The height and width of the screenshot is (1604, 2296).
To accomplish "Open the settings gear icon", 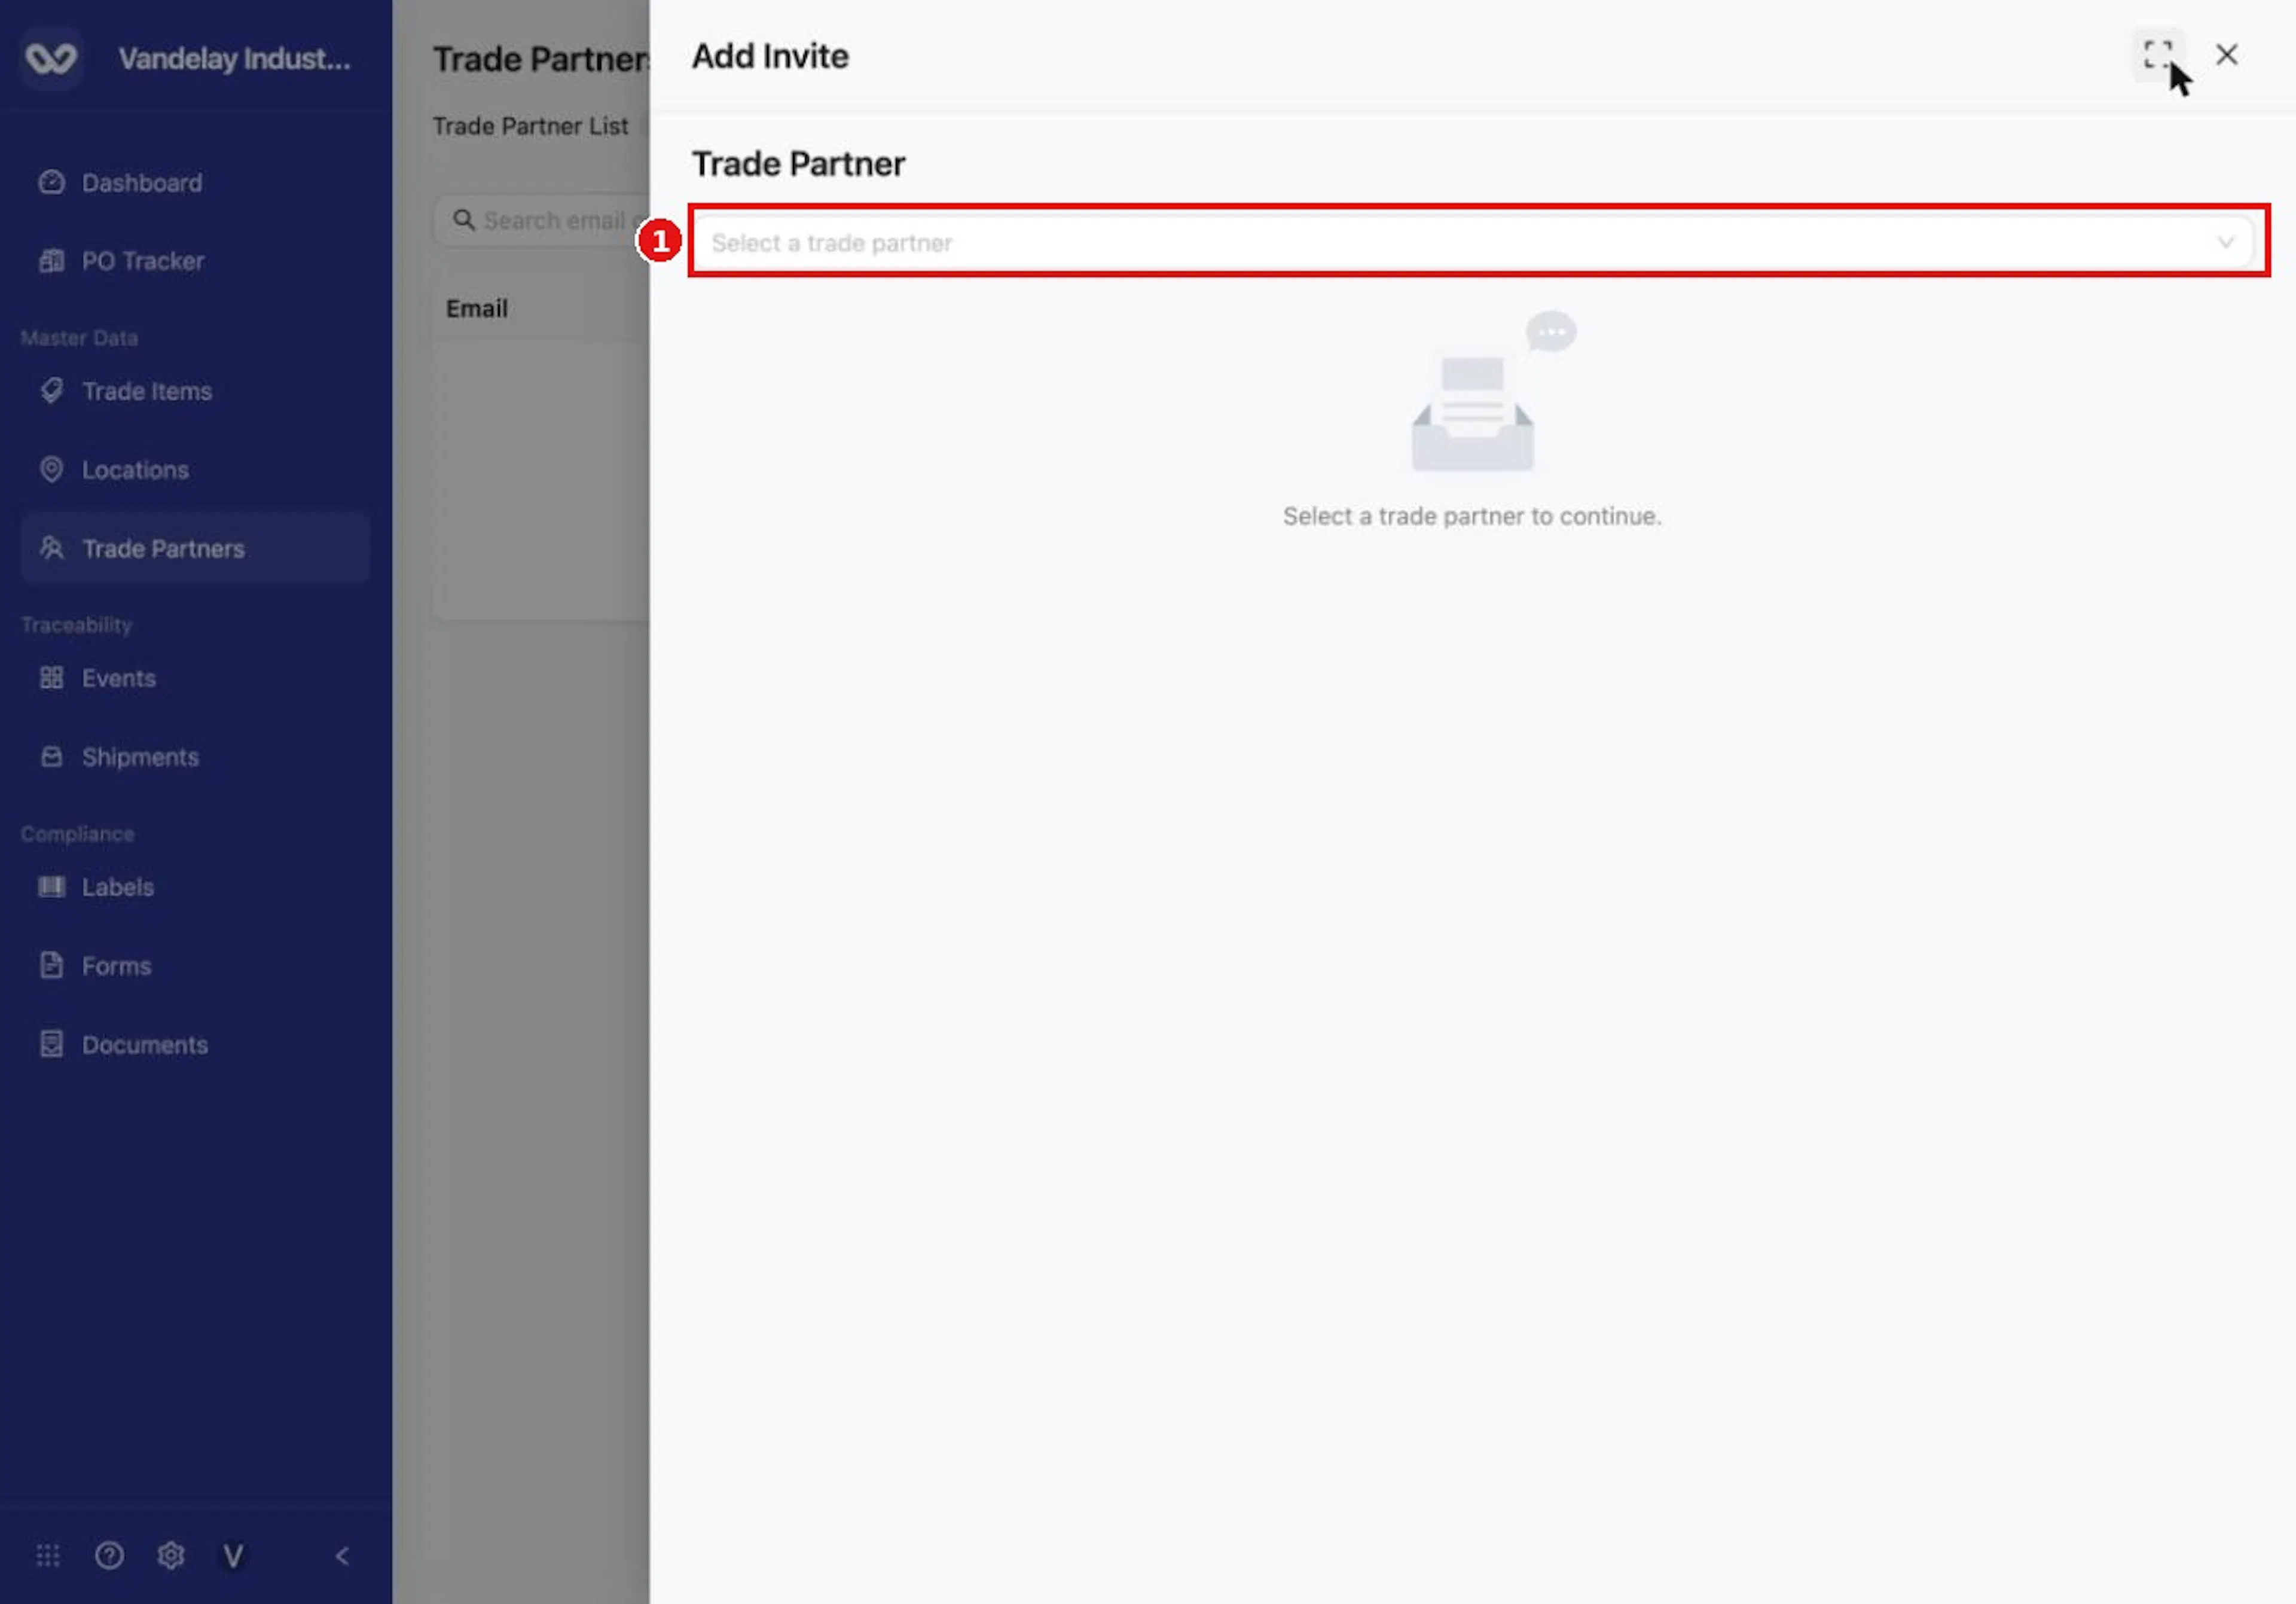I will (x=171, y=1556).
